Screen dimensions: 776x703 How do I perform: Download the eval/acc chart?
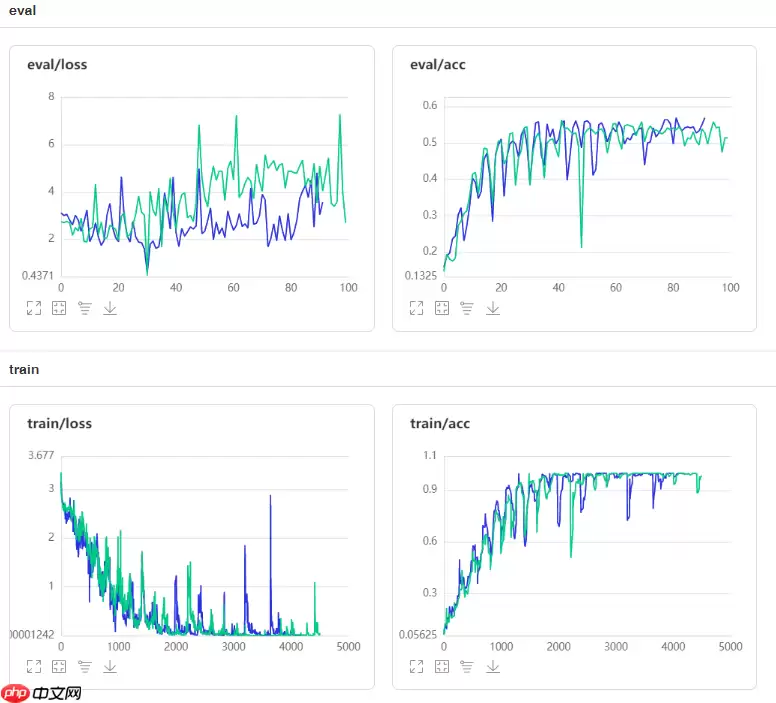[x=493, y=308]
